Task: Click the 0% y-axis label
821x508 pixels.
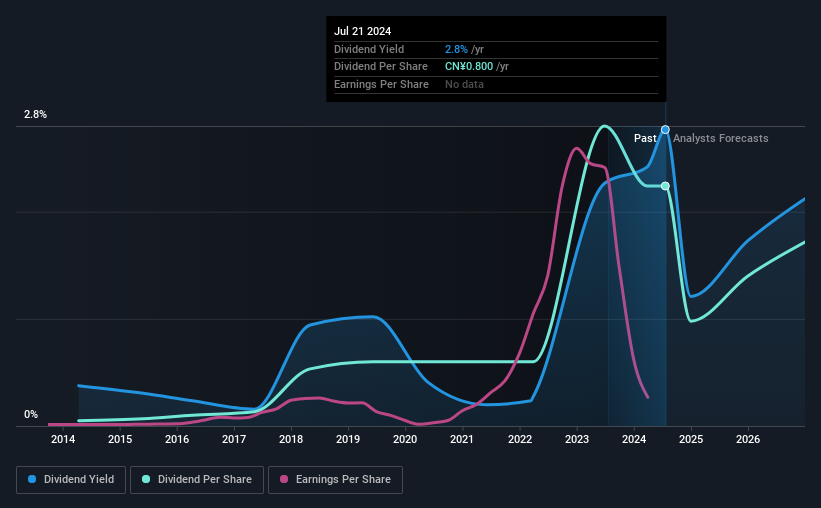Action: [31, 414]
